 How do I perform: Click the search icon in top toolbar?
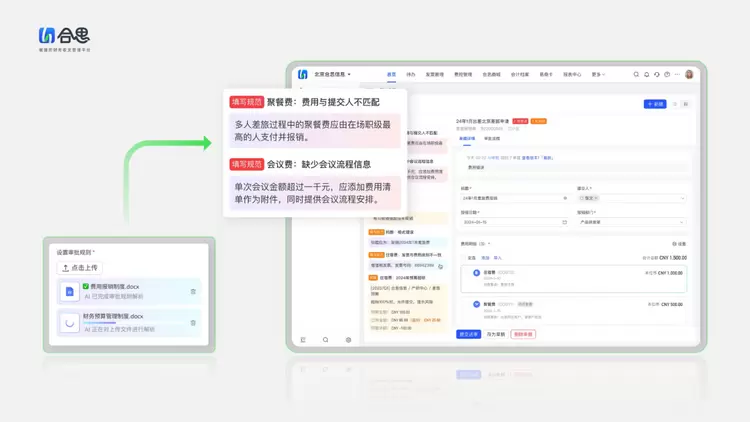pyautogui.click(x=637, y=74)
